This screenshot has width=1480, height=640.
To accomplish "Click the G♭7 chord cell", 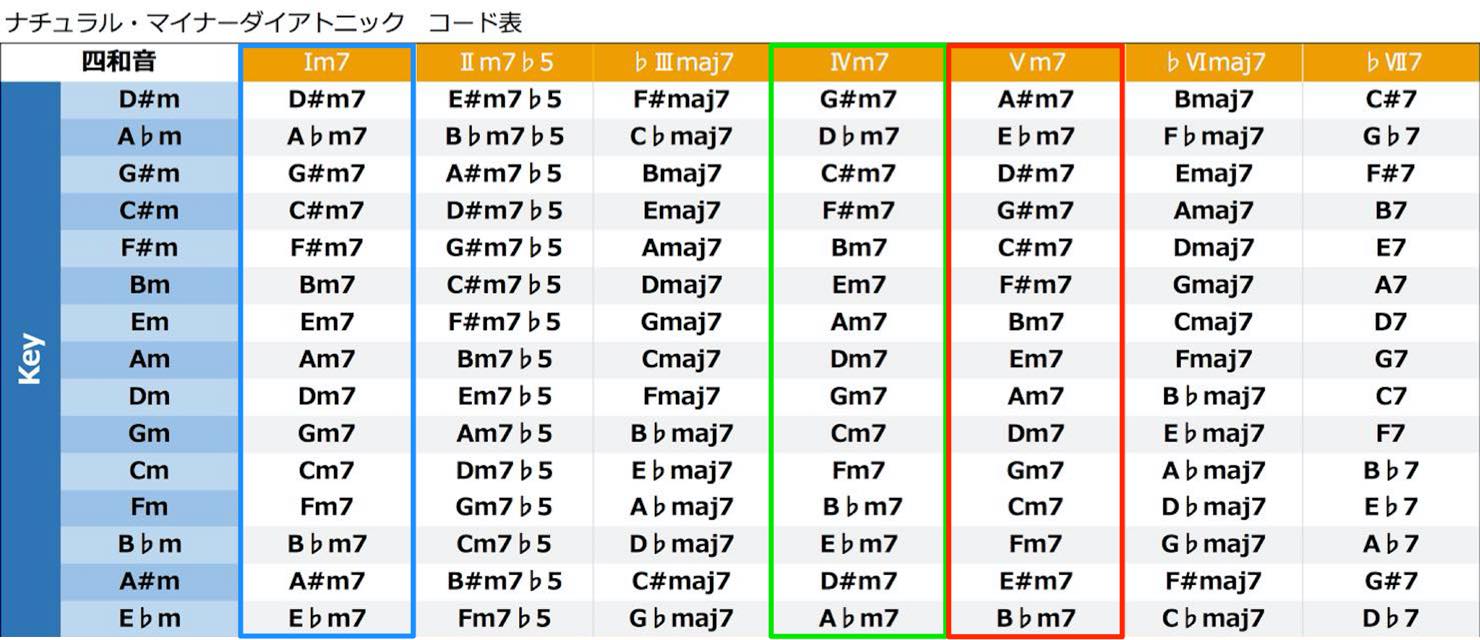I will (1391, 137).
